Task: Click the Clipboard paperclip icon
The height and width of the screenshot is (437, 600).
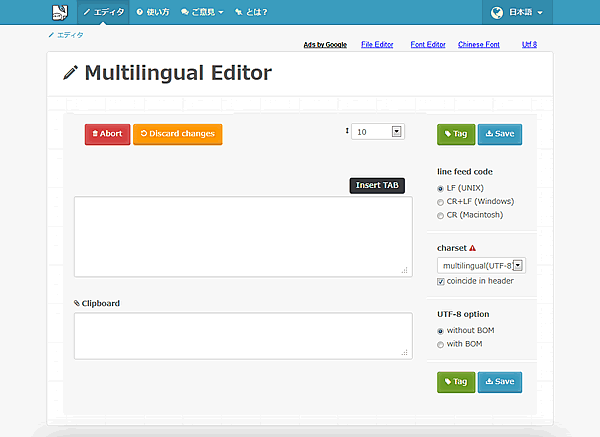Action: [x=77, y=302]
